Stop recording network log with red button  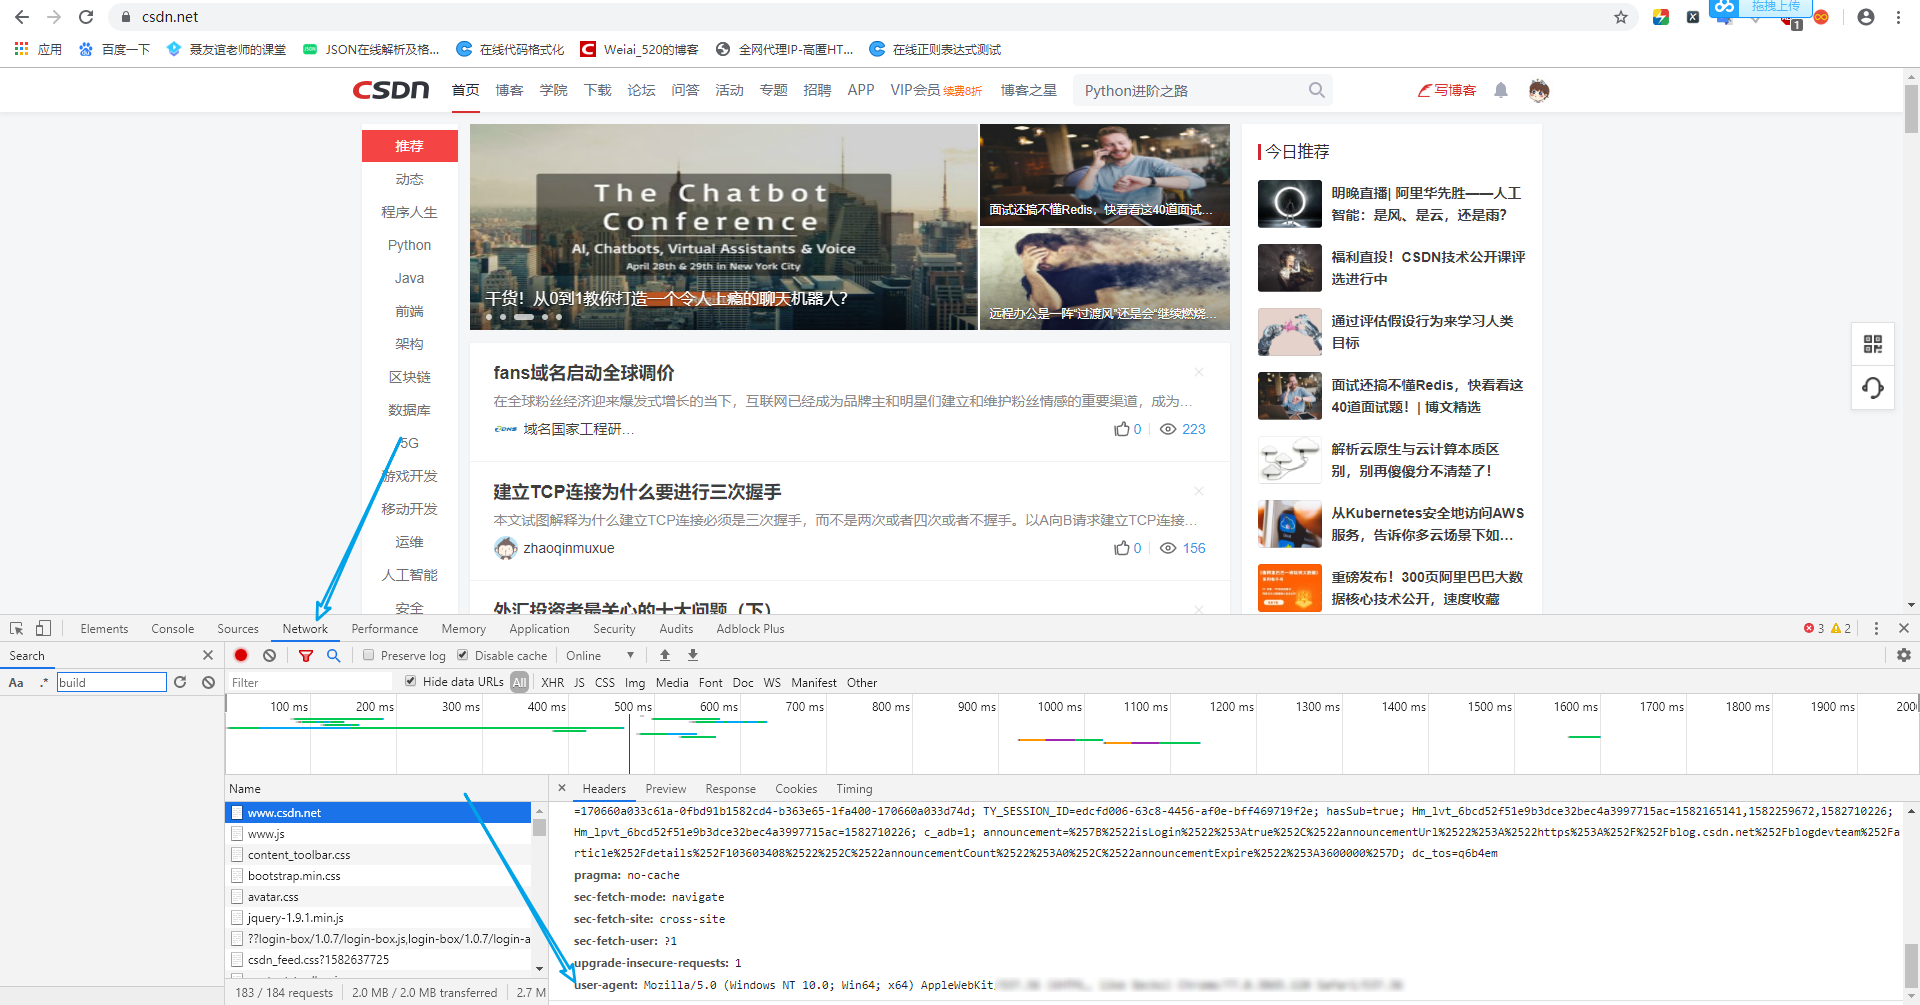click(x=241, y=655)
